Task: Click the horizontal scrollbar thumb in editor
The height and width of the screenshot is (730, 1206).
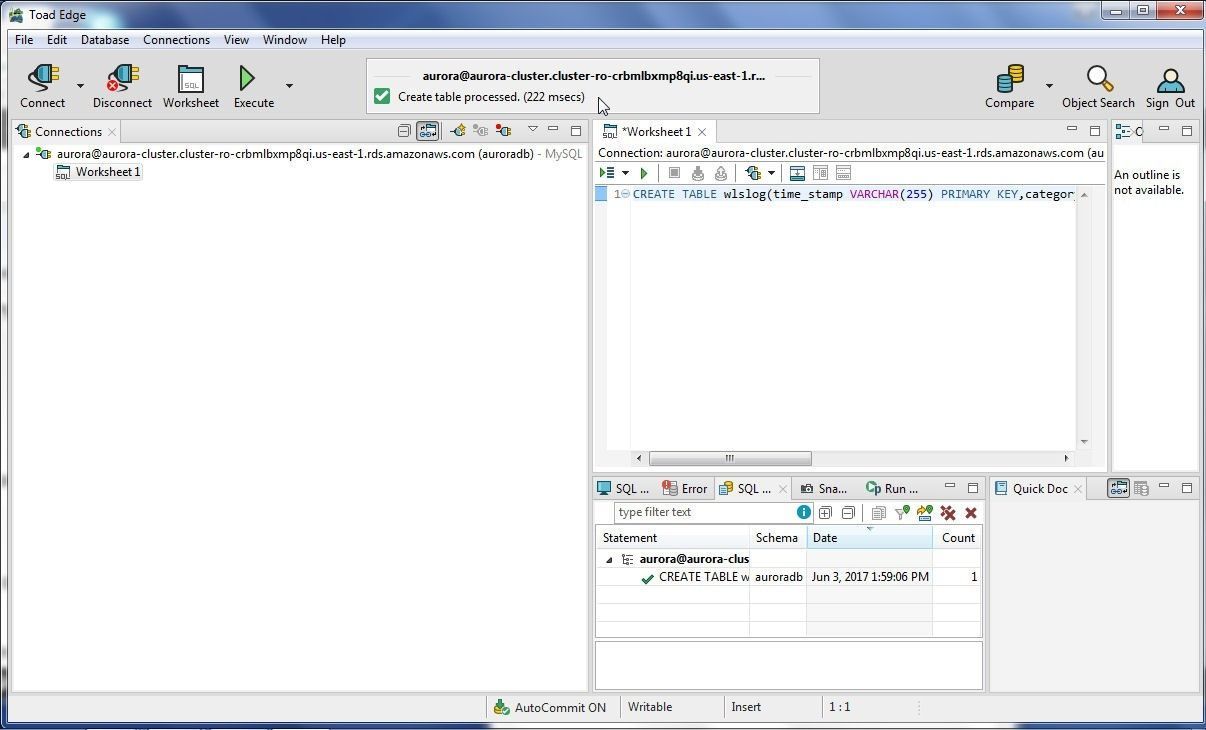Action: pyautogui.click(x=730, y=458)
